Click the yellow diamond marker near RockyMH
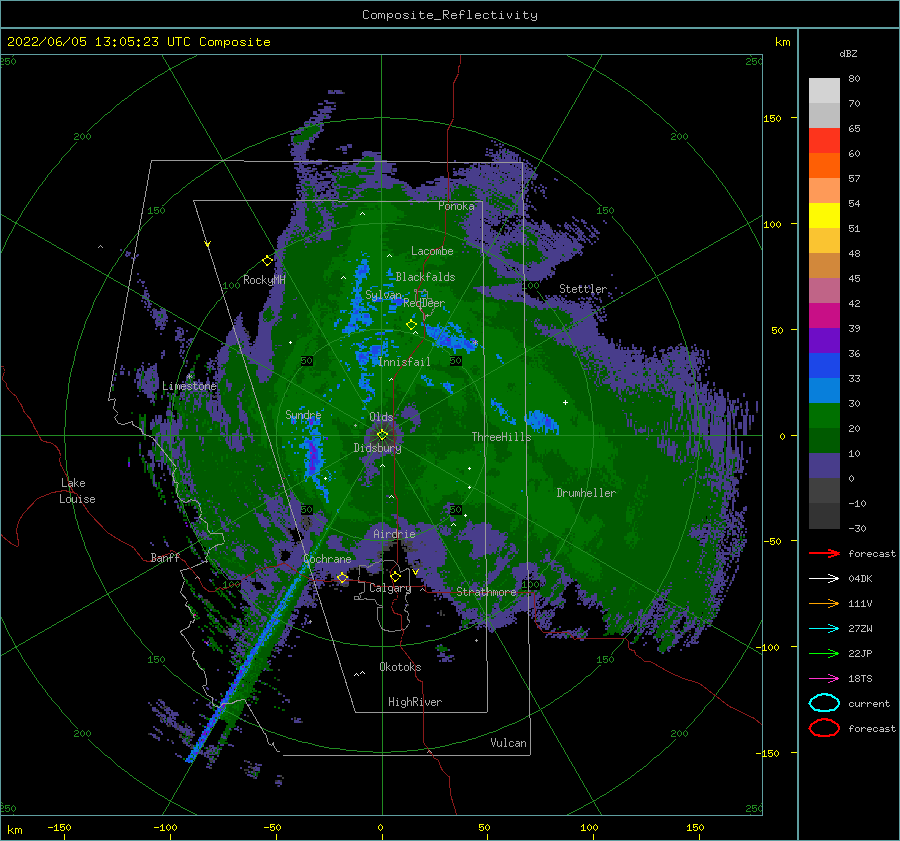The height and width of the screenshot is (841, 900). pyautogui.click(x=267, y=261)
